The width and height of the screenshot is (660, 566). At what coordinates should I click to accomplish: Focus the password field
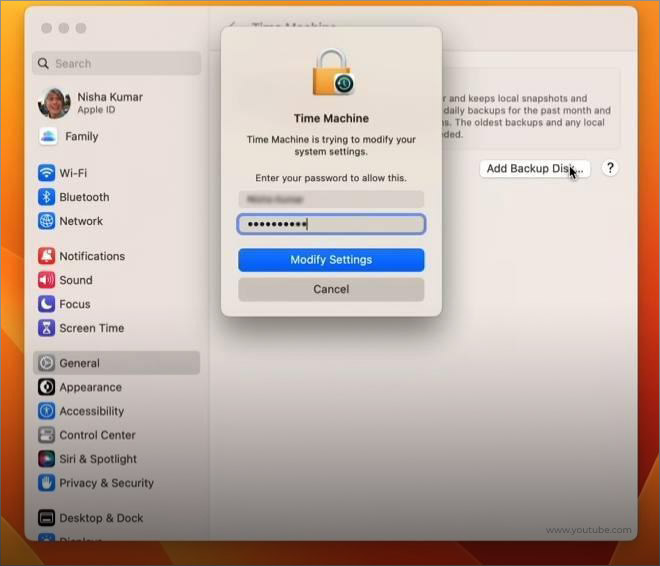pos(331,224)
